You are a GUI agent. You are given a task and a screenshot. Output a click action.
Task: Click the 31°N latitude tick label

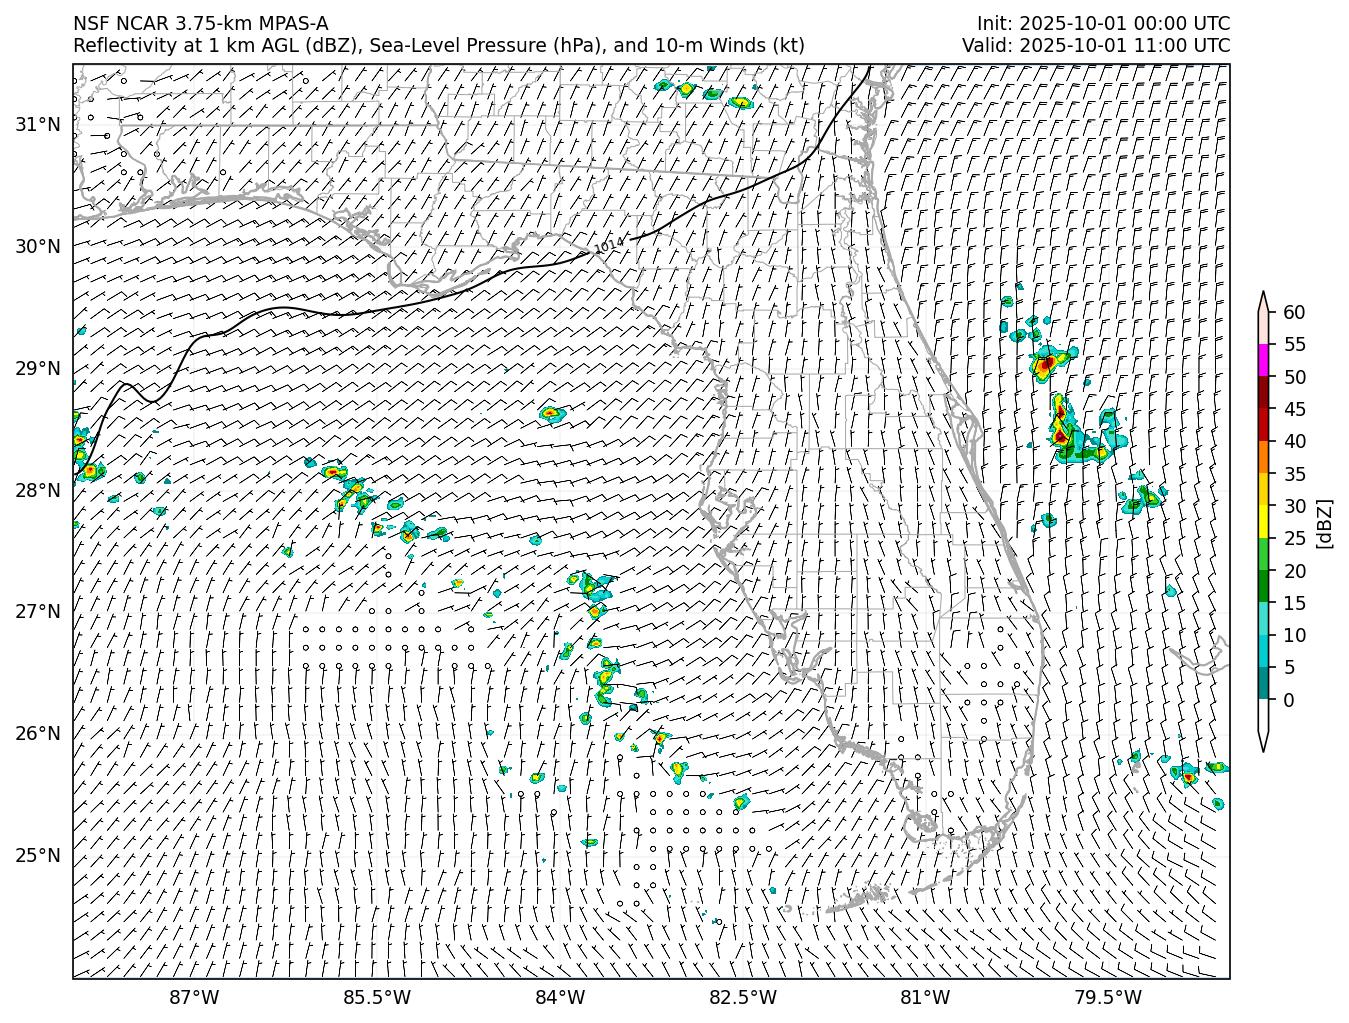click(x=37, y=124)
